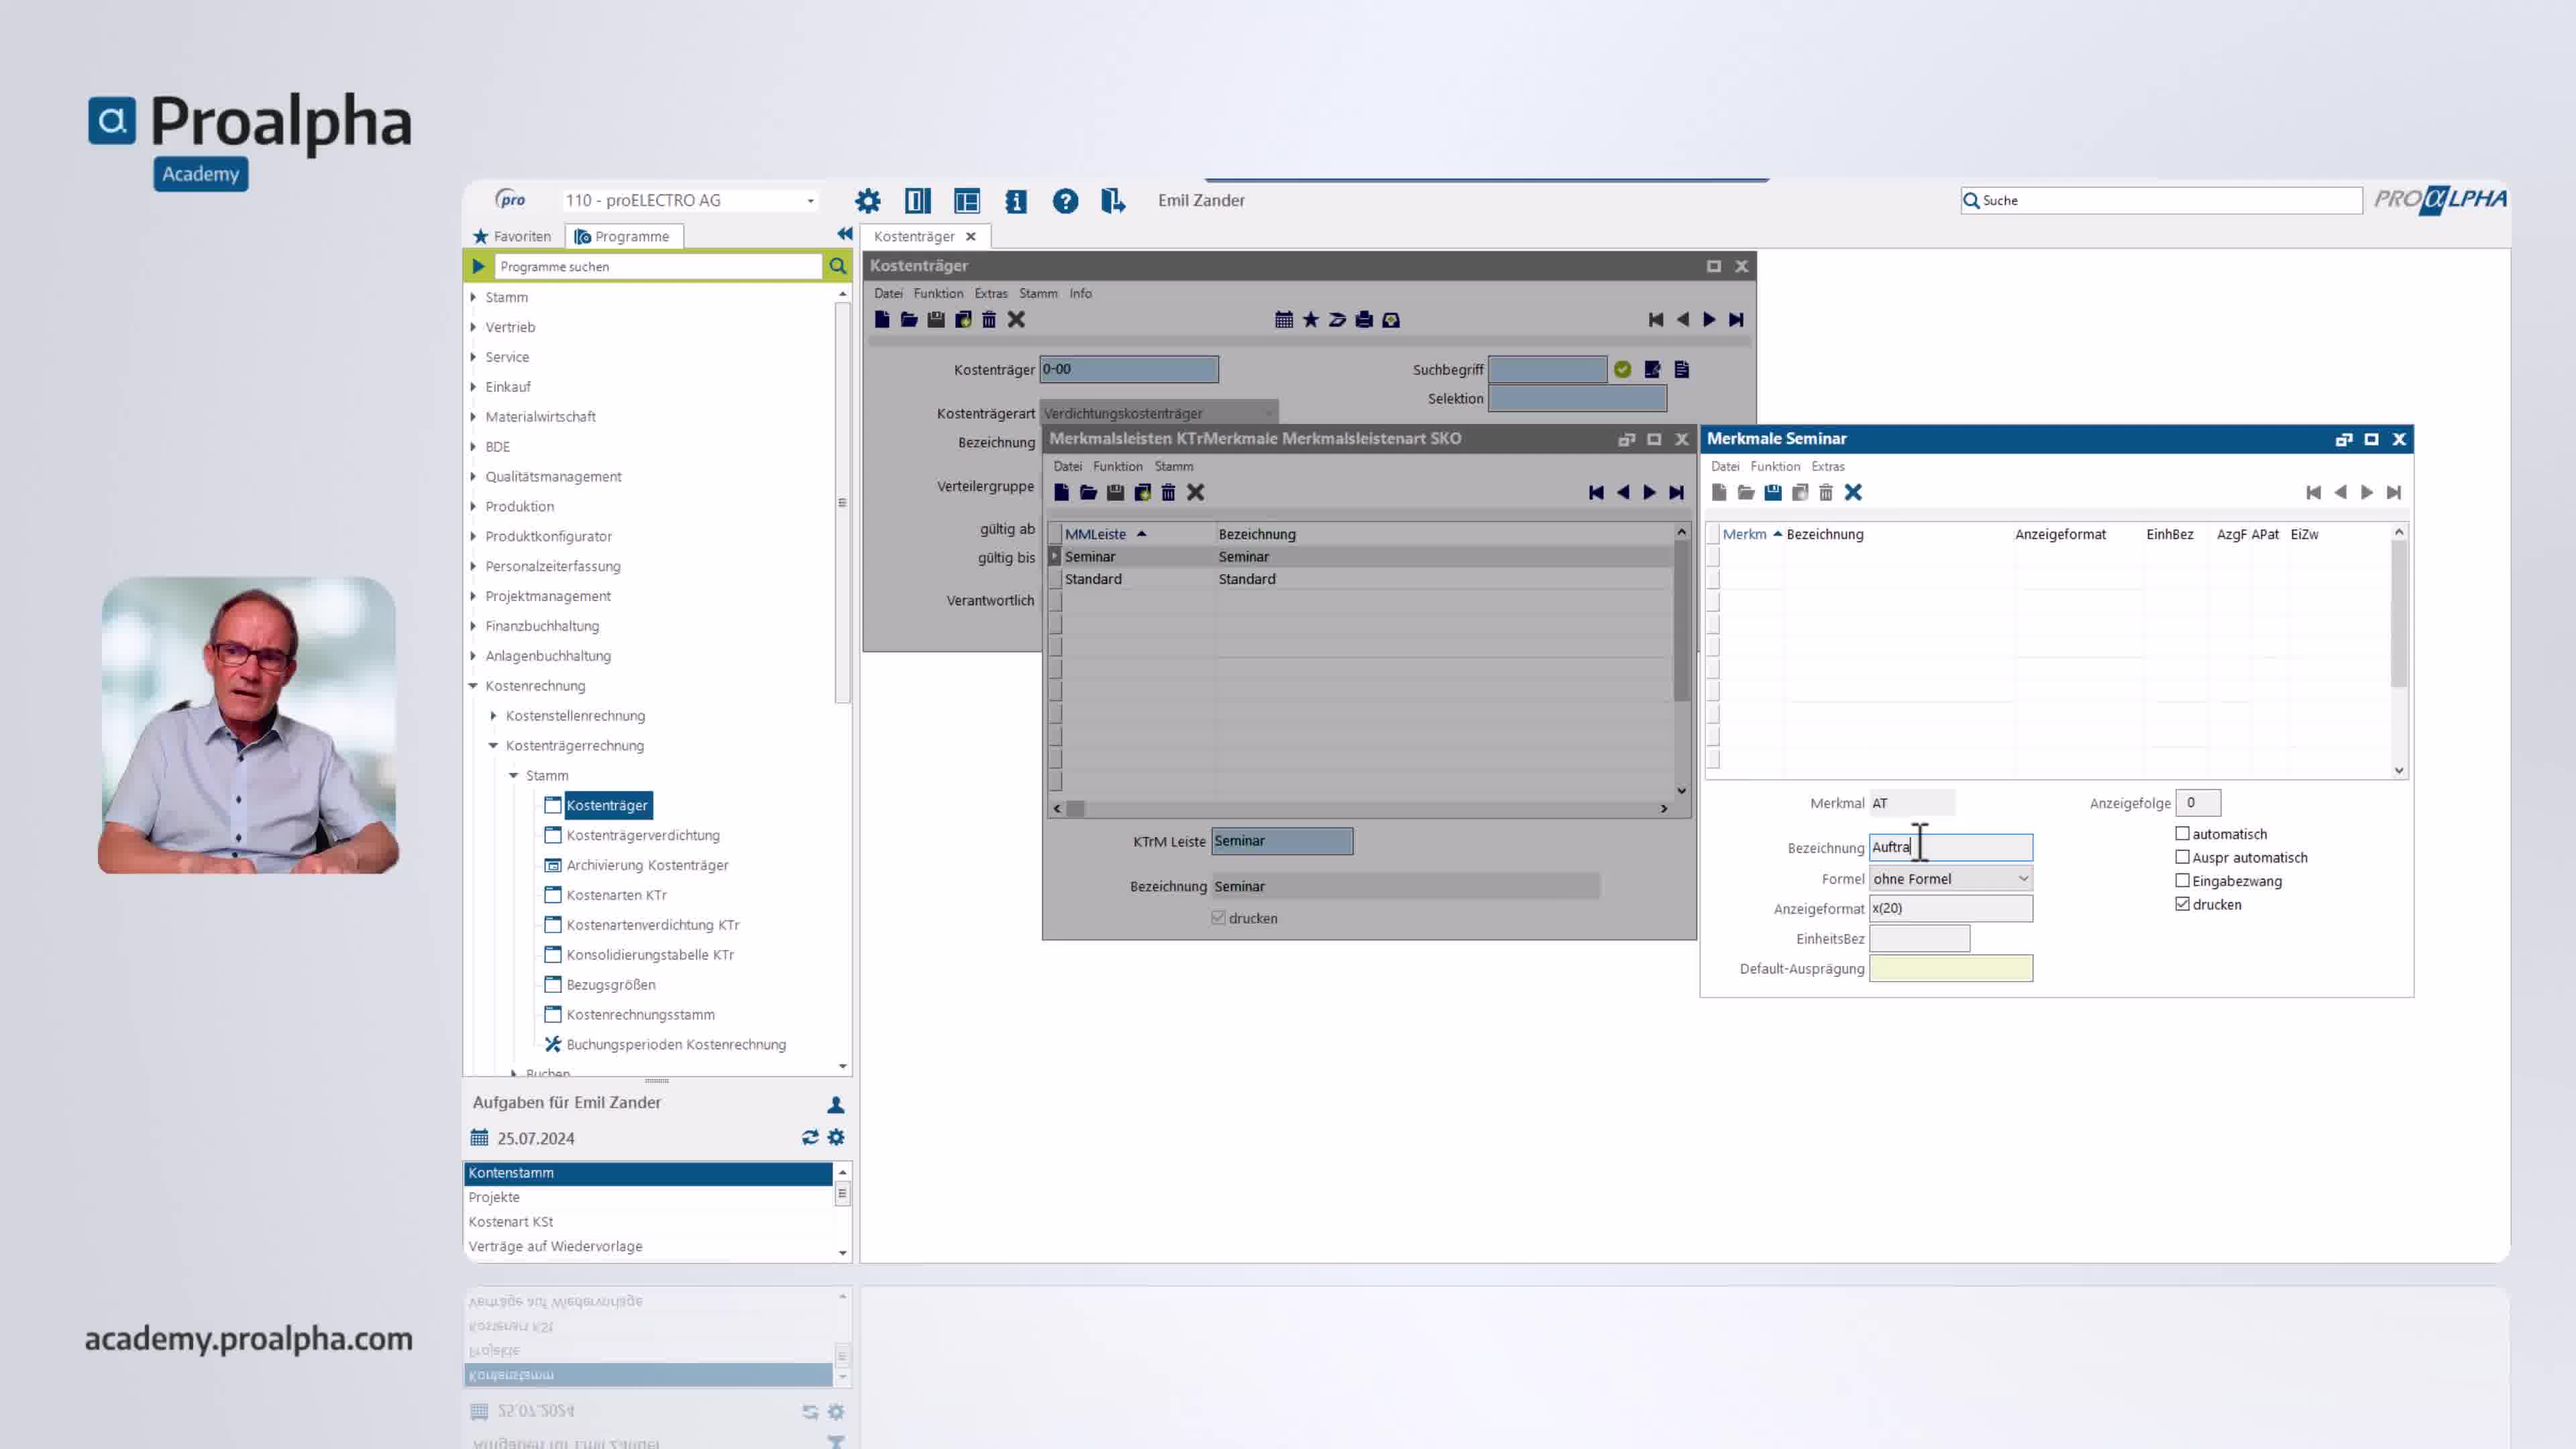Toggle the Eingabezwang checkbox
The height and width of the screenshot is (1449, 2576).
point(2182,880)
